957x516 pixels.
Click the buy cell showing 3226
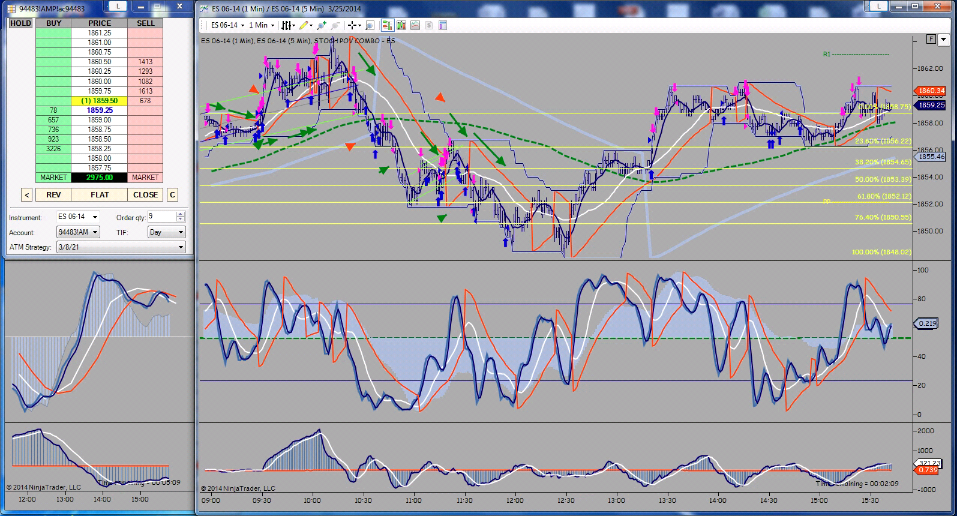tap(54, 148)
